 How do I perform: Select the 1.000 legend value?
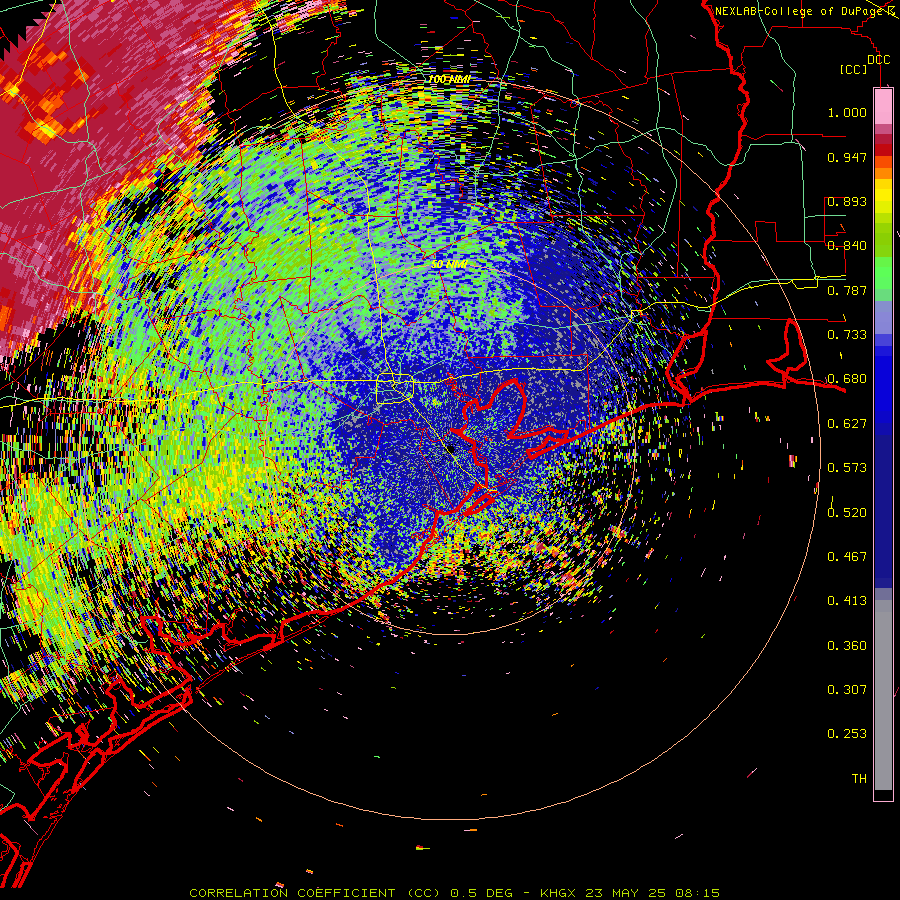point(847,112)
